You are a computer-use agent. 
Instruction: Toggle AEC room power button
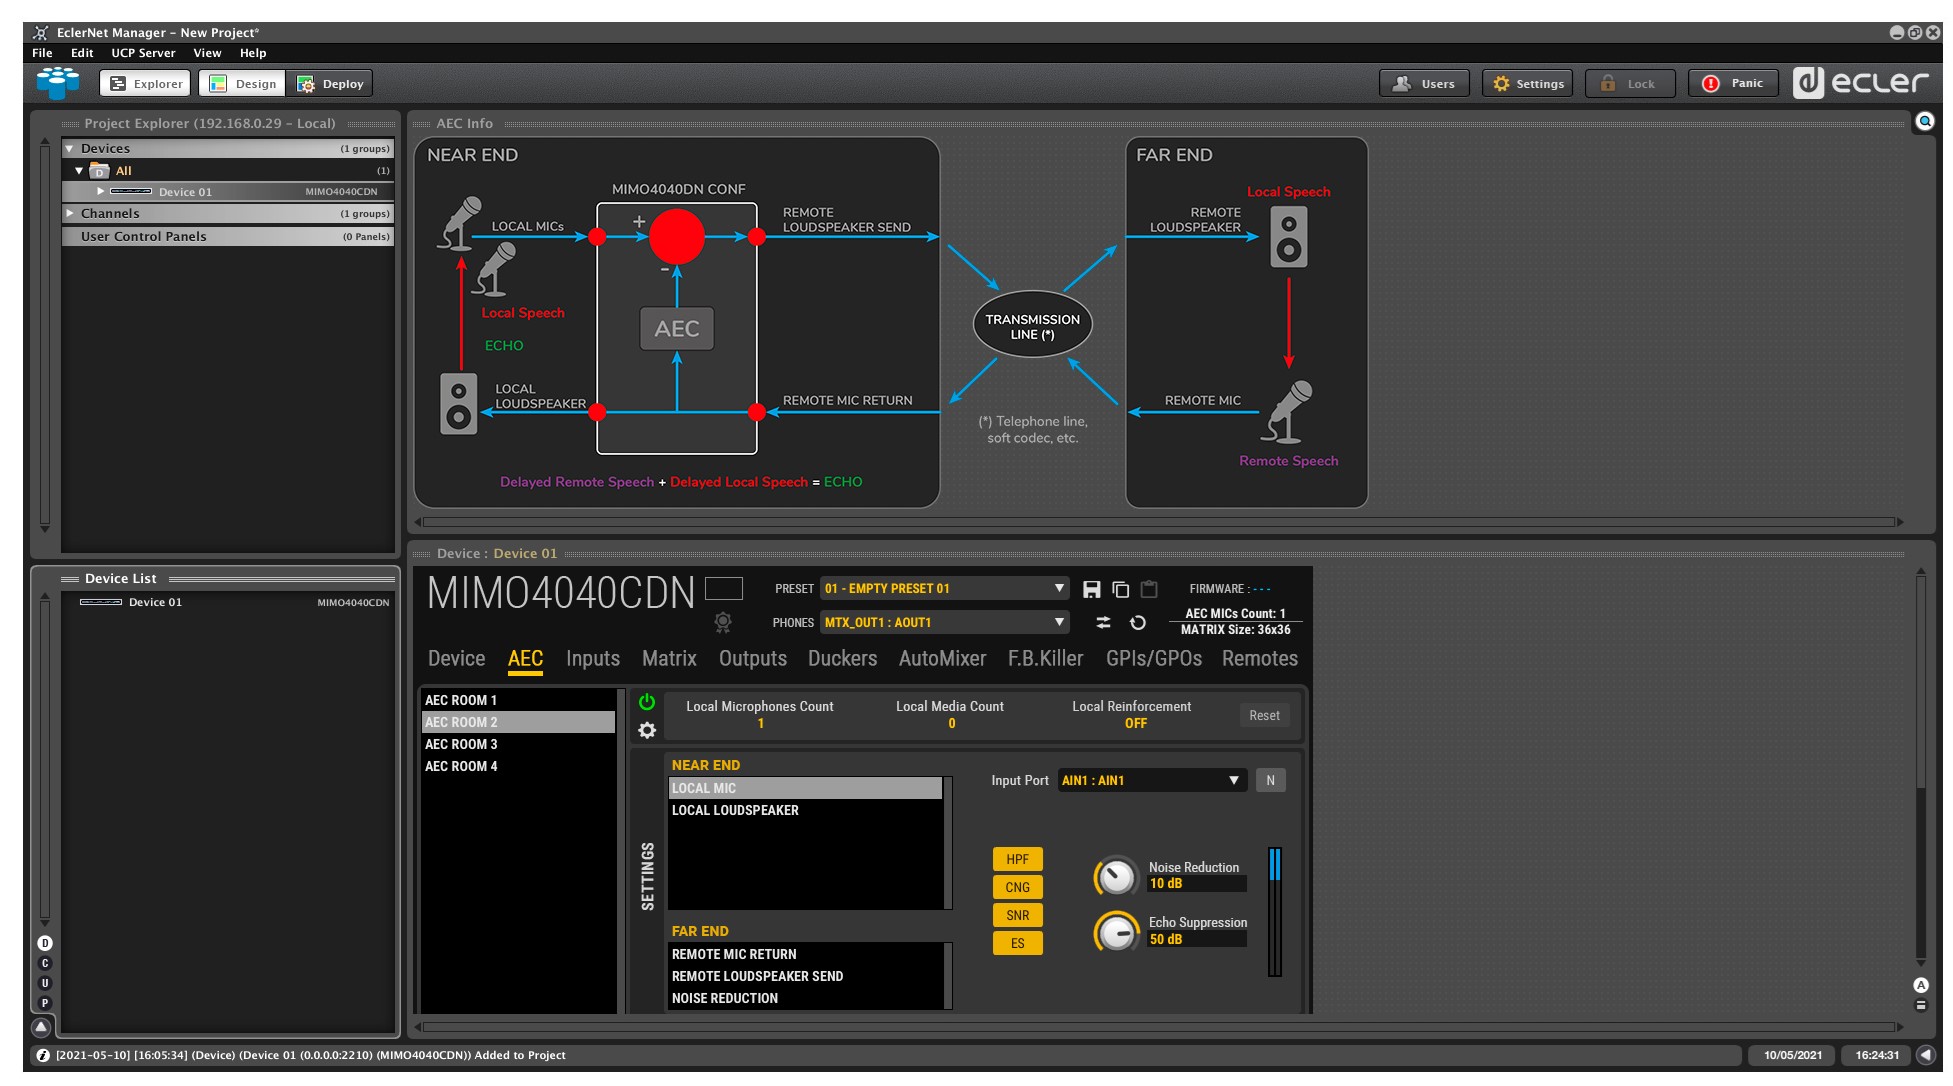[647, 702]
